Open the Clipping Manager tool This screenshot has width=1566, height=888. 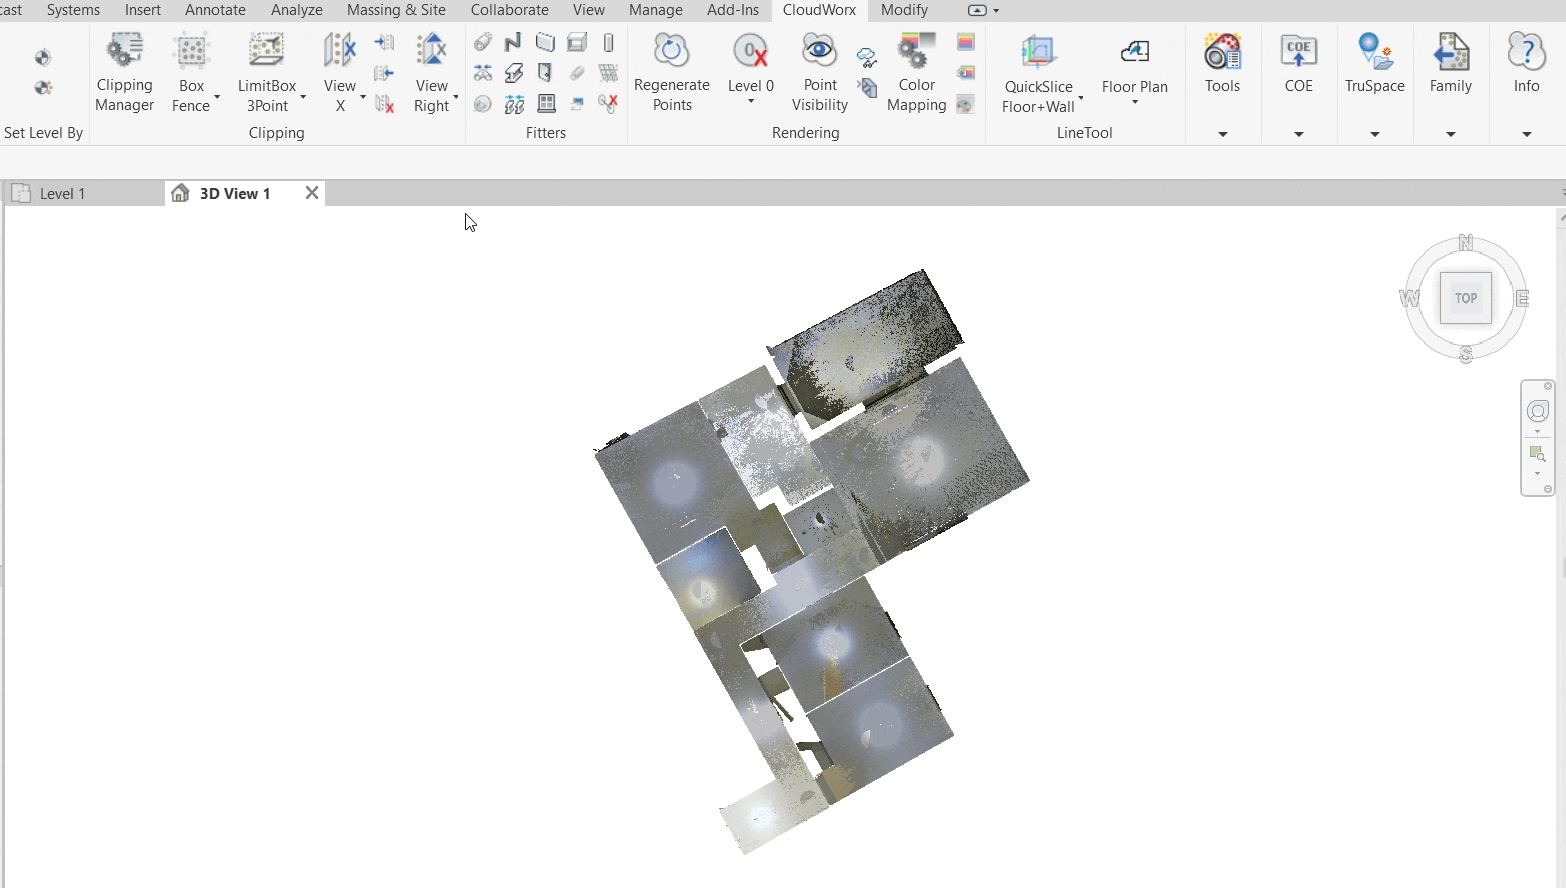coord(124,72)
